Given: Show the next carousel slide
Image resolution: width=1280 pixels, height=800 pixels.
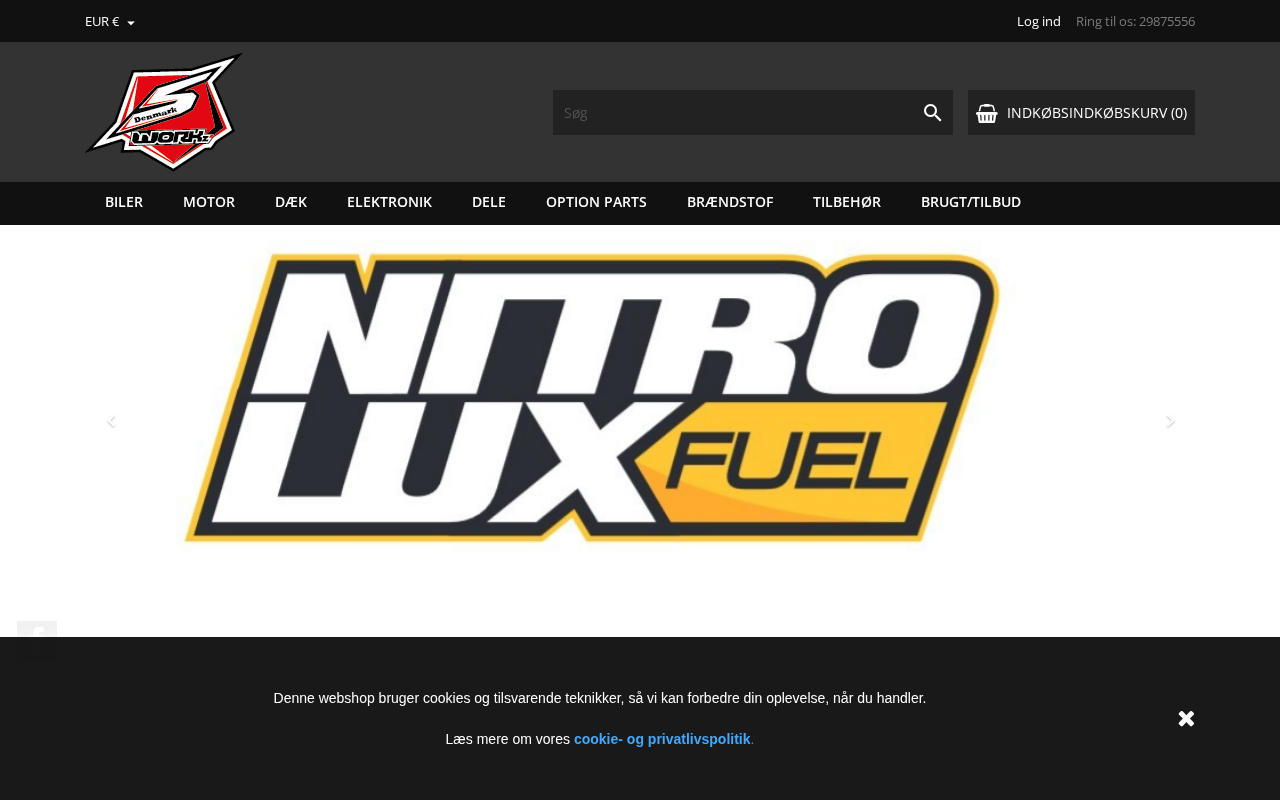Looking at the screenshot, I should (x=1171, y=422).
